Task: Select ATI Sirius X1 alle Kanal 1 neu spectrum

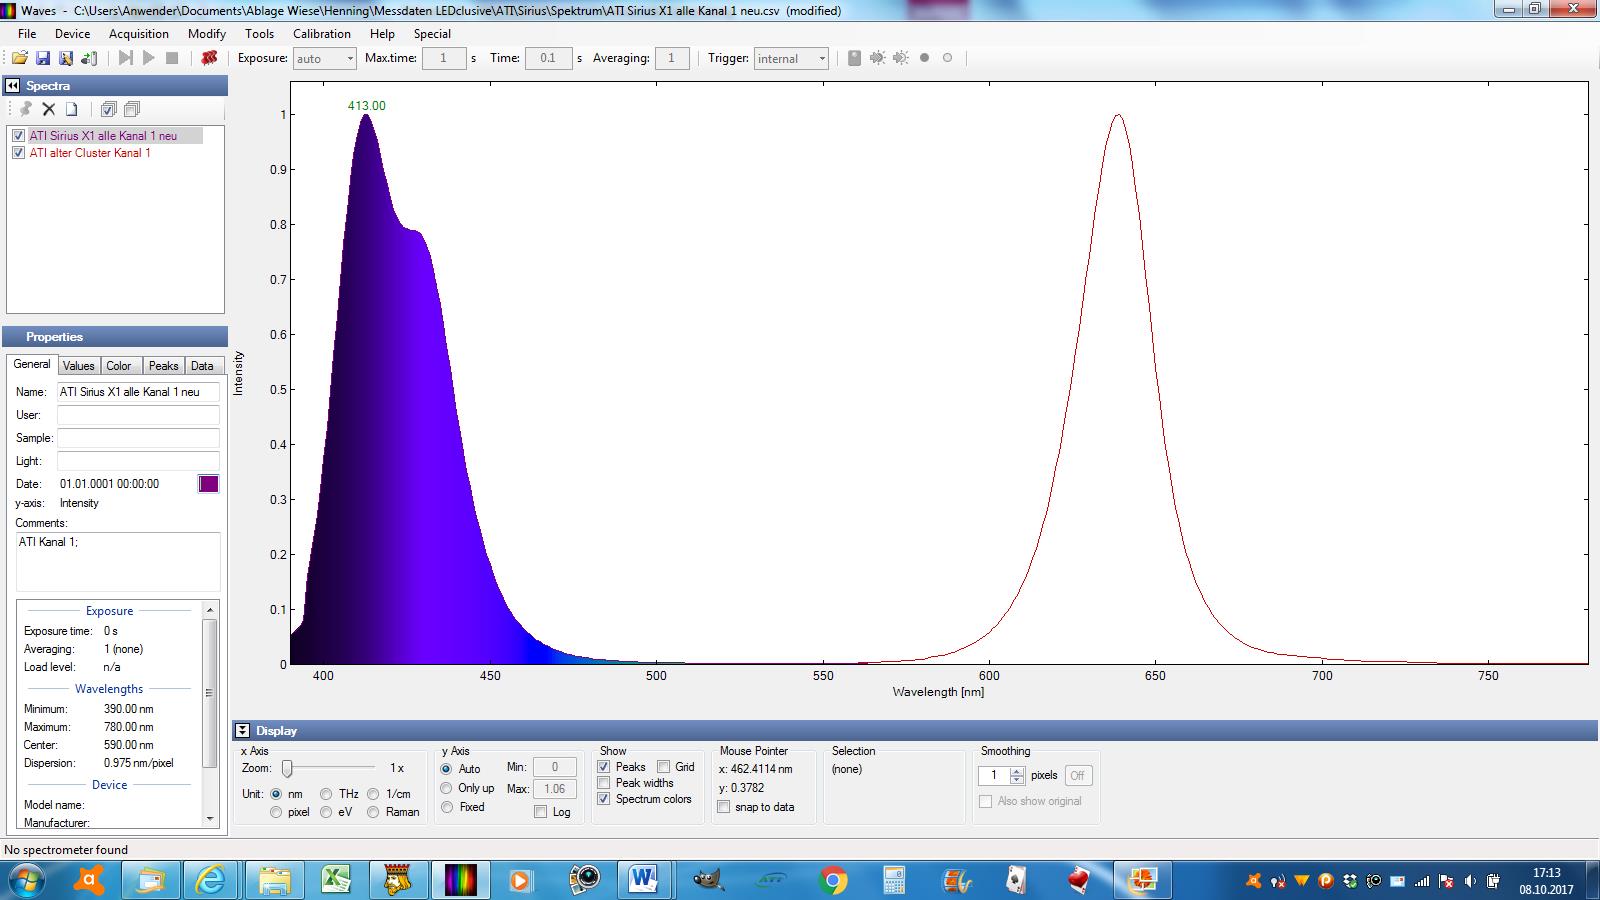Action: tap(103, 136)
